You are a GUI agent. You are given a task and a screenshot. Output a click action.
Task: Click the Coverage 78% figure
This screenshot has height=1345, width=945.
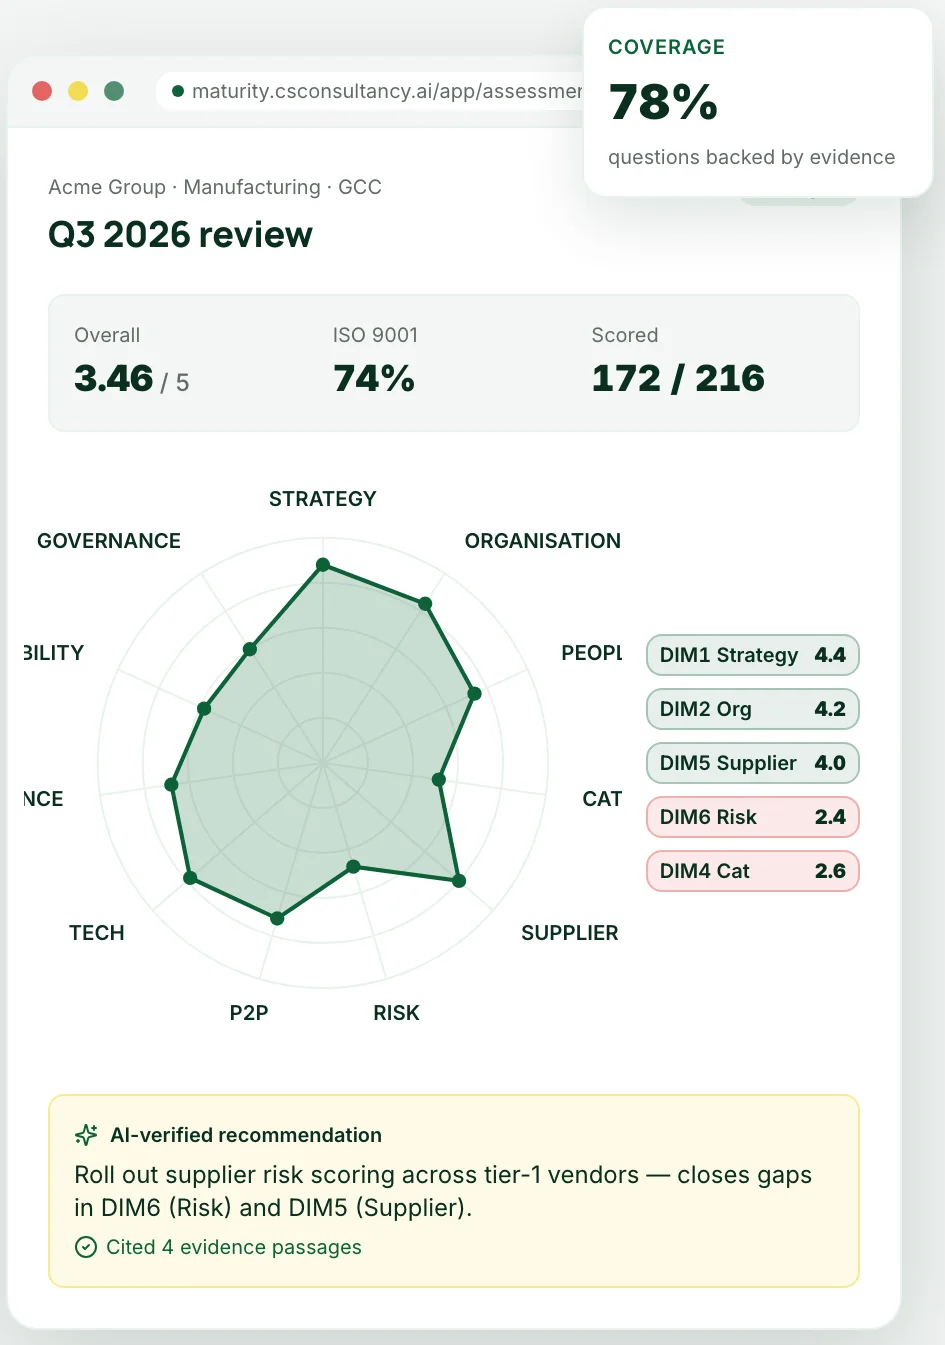(663, 102)
